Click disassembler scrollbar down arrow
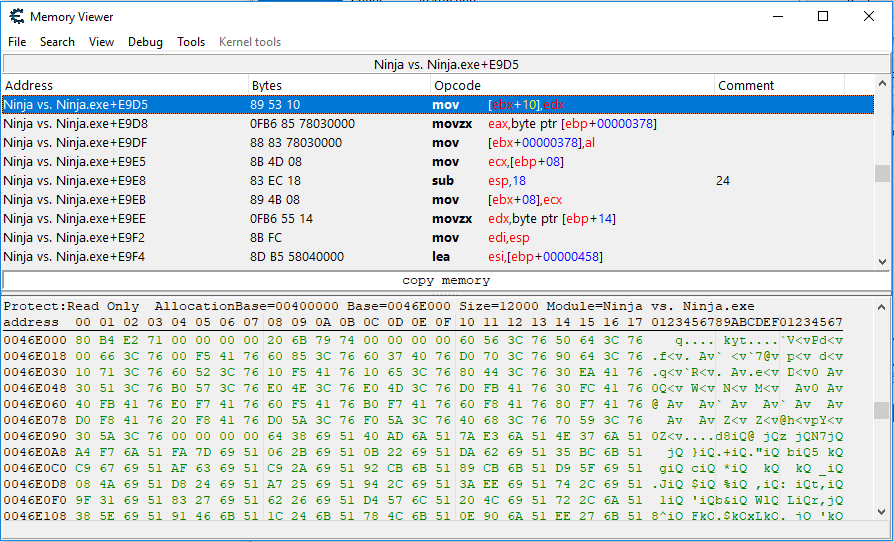 882,262
